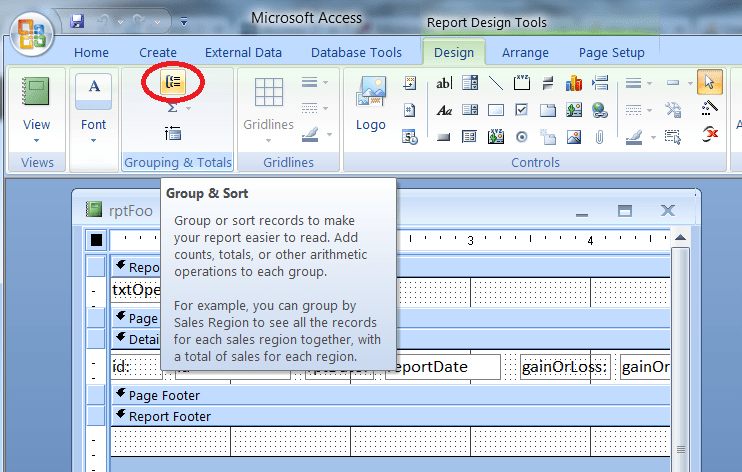
Task: Select the Attachment paperclip control
Action: click(x=600, y=137)
